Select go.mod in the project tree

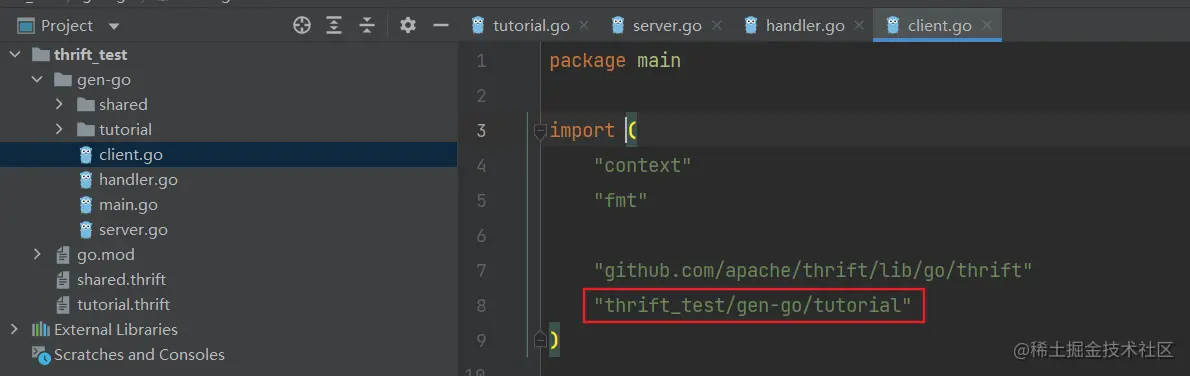[x=105, y=254]
